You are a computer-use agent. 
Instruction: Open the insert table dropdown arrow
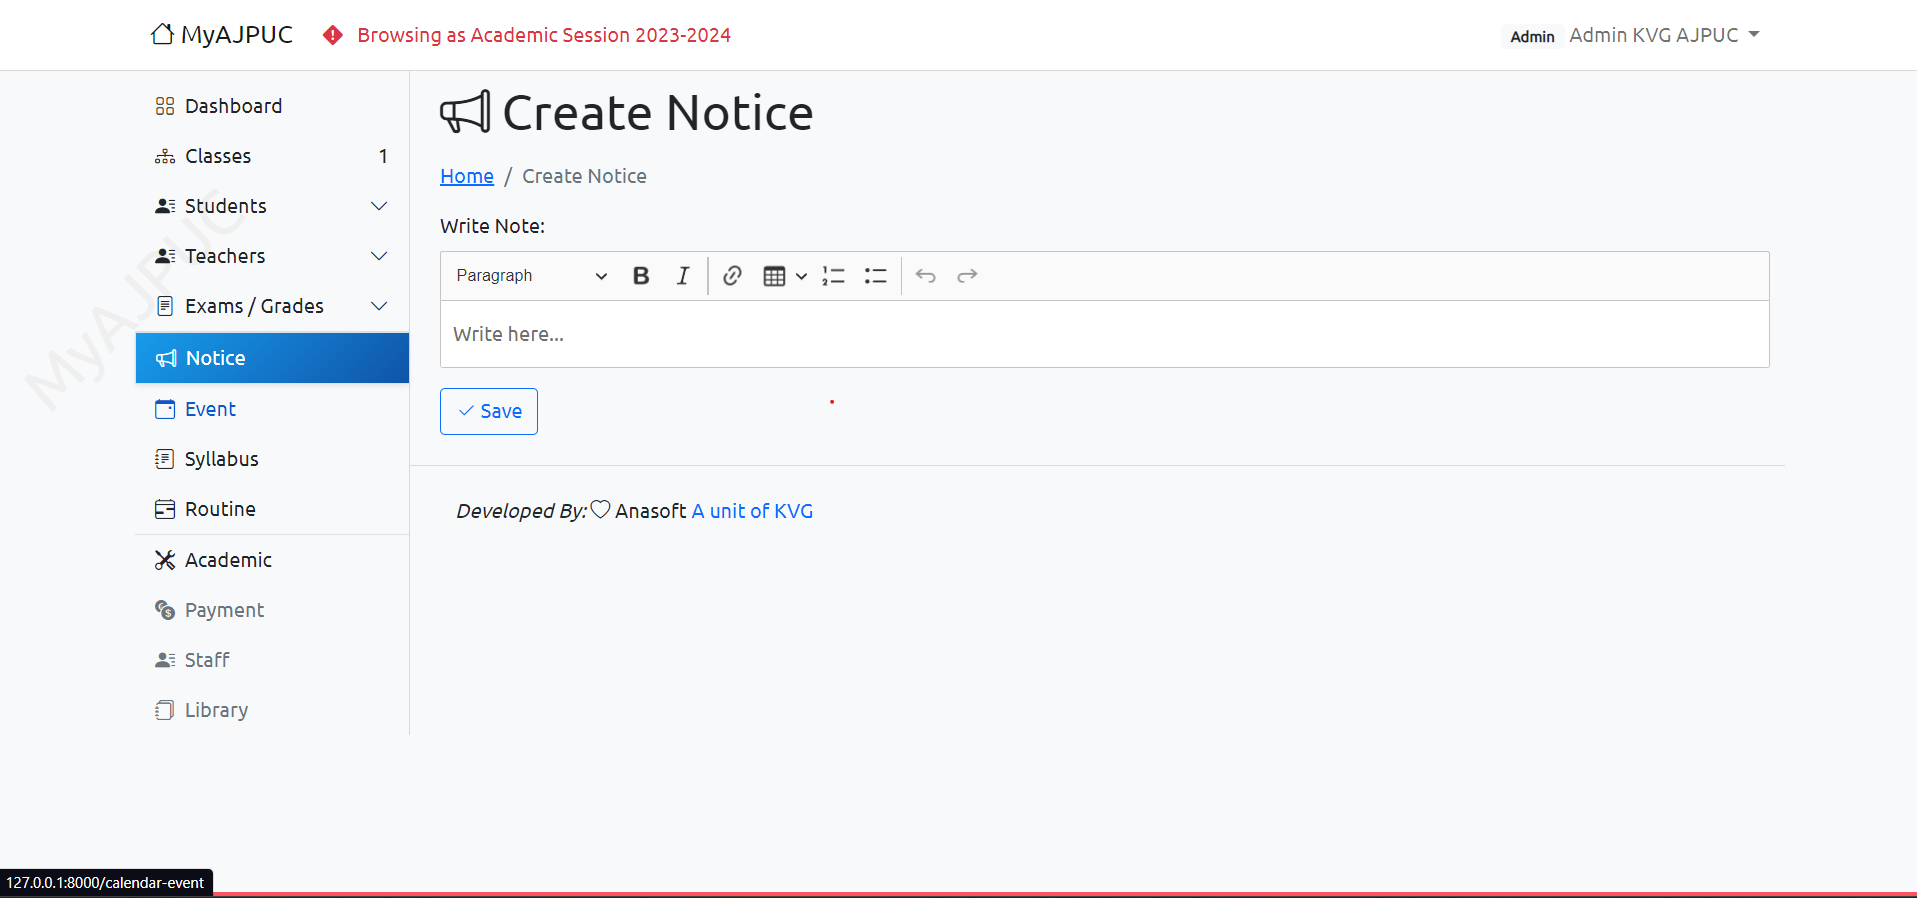pos(801,276)
